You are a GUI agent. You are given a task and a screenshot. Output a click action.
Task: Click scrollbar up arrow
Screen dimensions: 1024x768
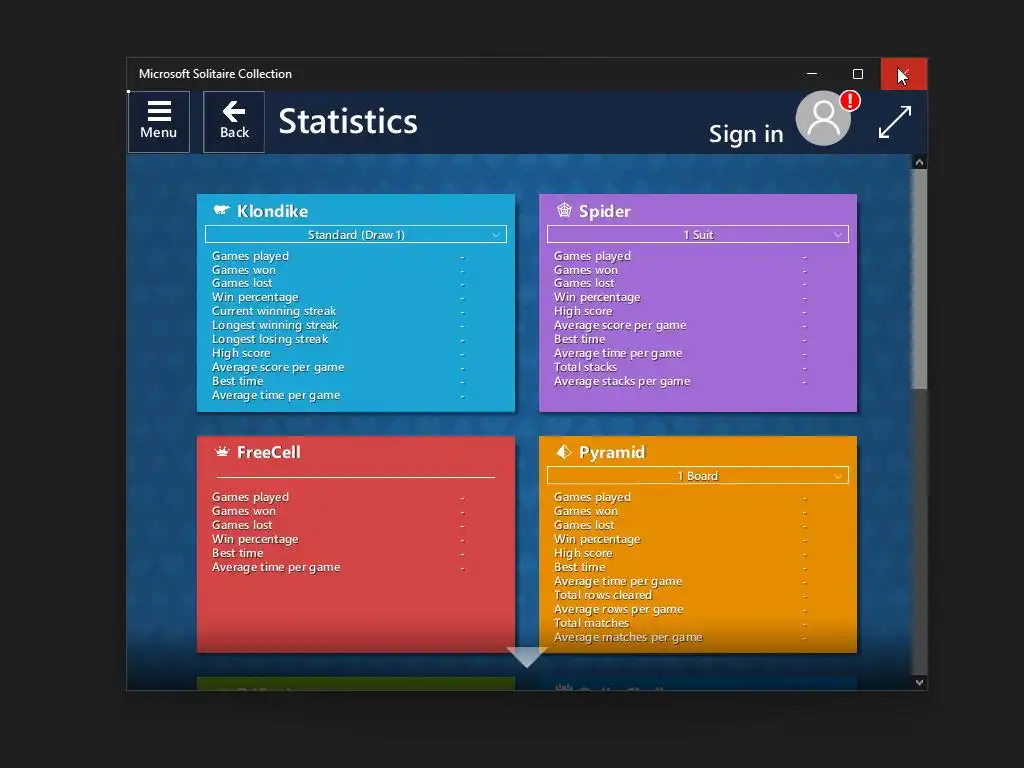920,162
